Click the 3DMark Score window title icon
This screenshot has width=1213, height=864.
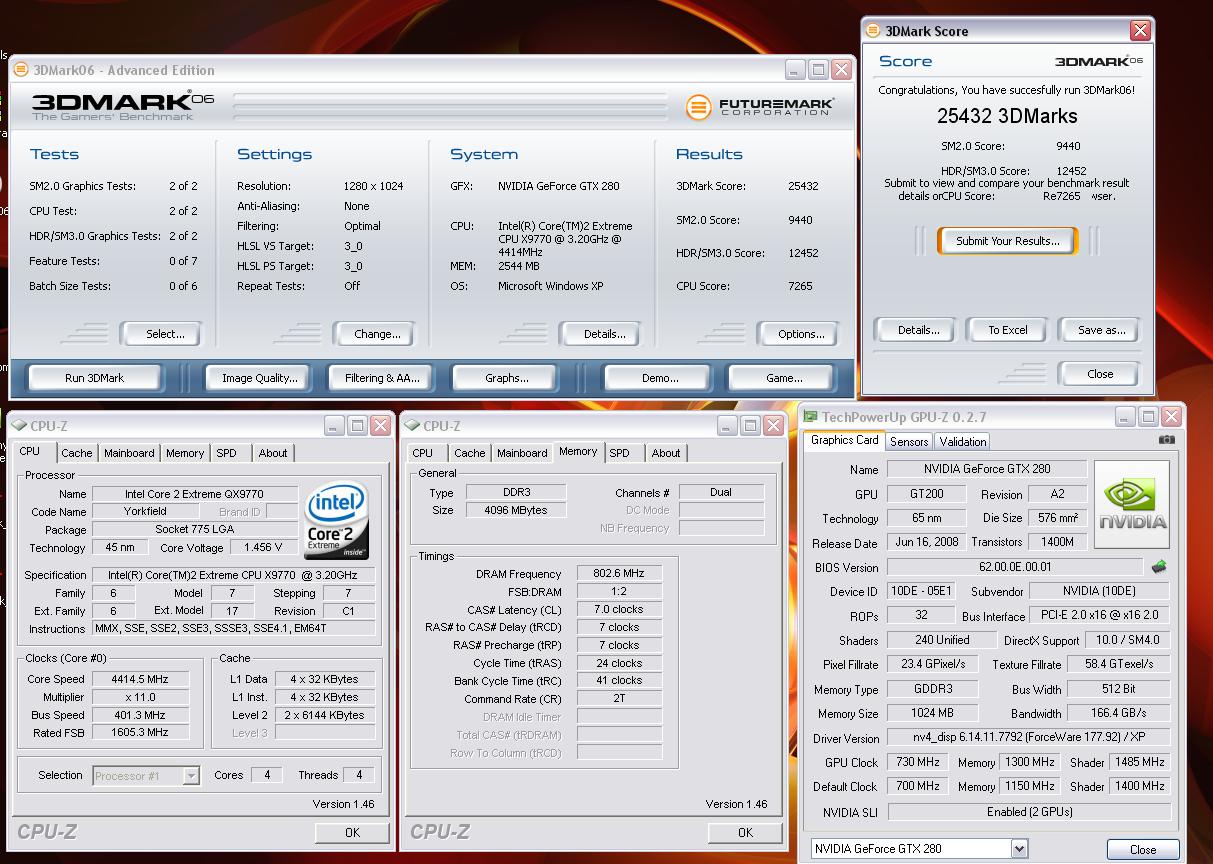(x=873, y=31)
